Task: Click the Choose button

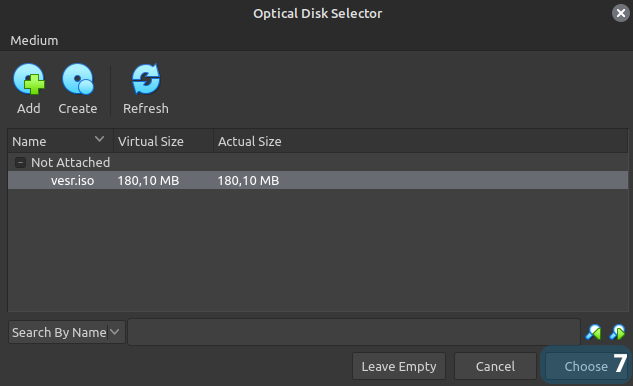Action: coord(586,366)
